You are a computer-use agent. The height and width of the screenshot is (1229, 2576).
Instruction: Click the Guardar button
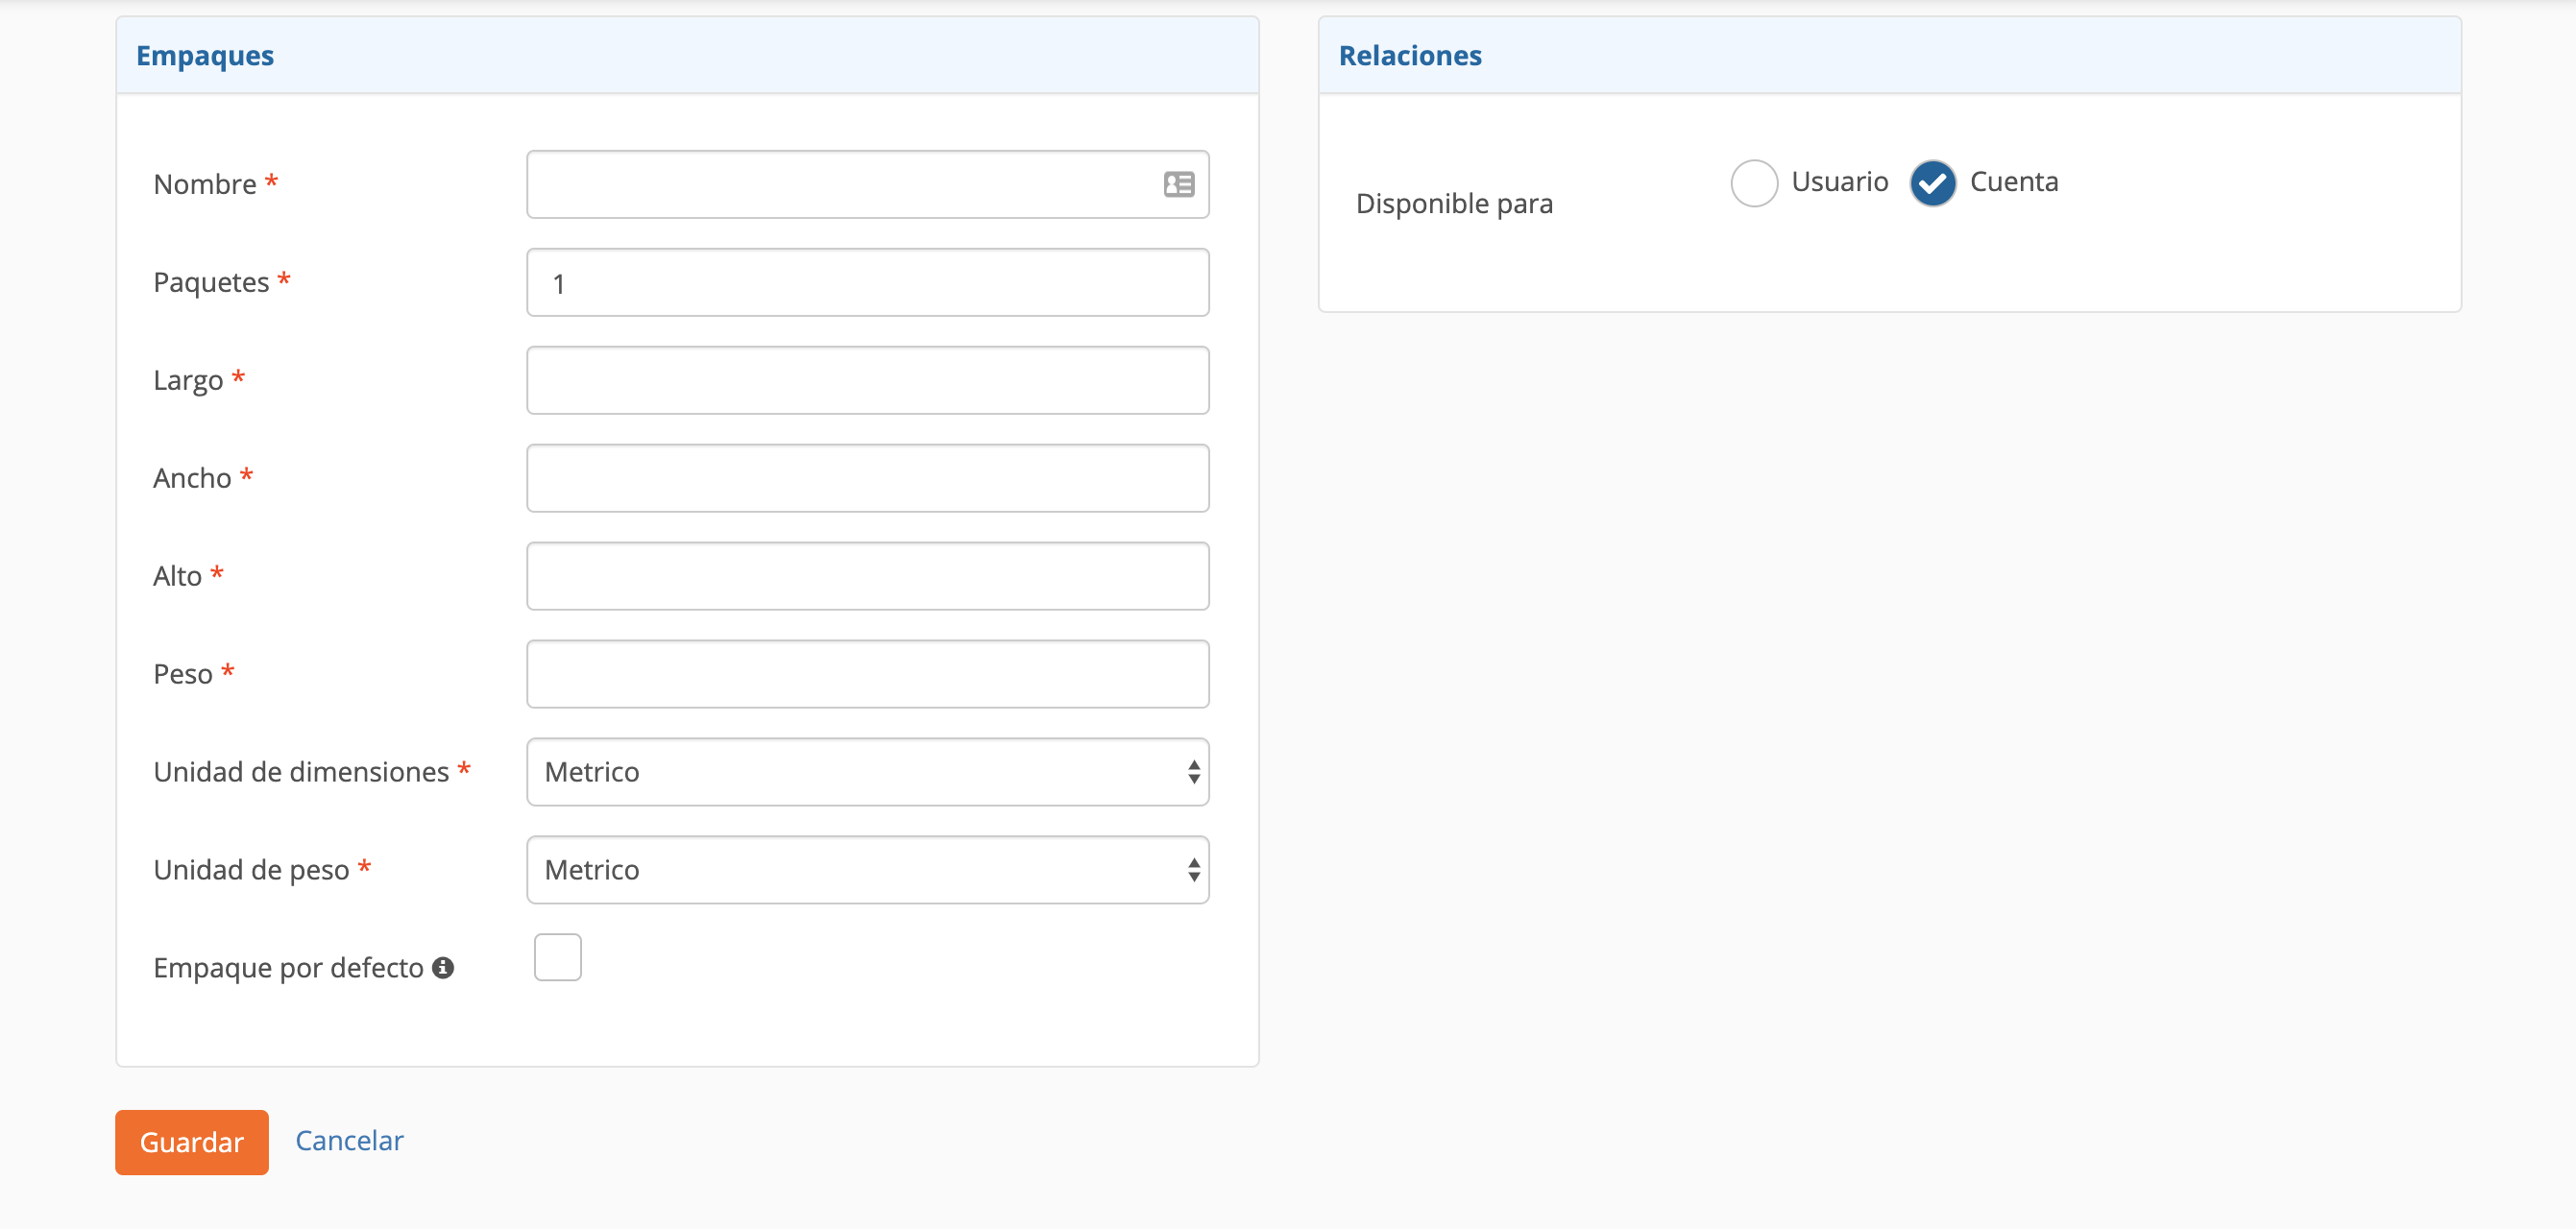191,1141
